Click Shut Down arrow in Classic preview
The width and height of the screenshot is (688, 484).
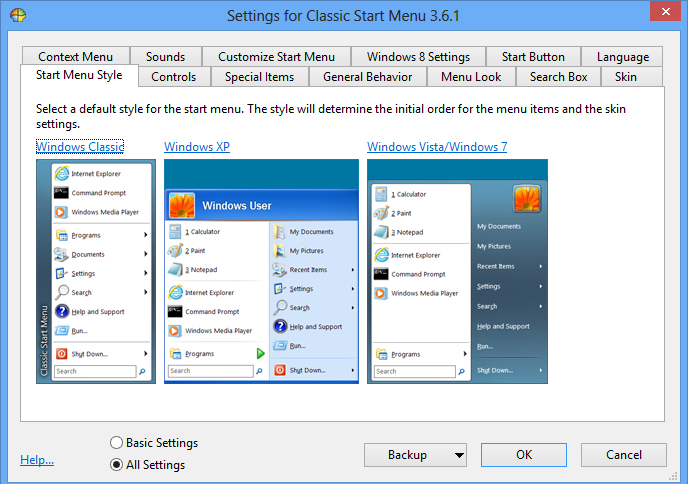[145, 354]
